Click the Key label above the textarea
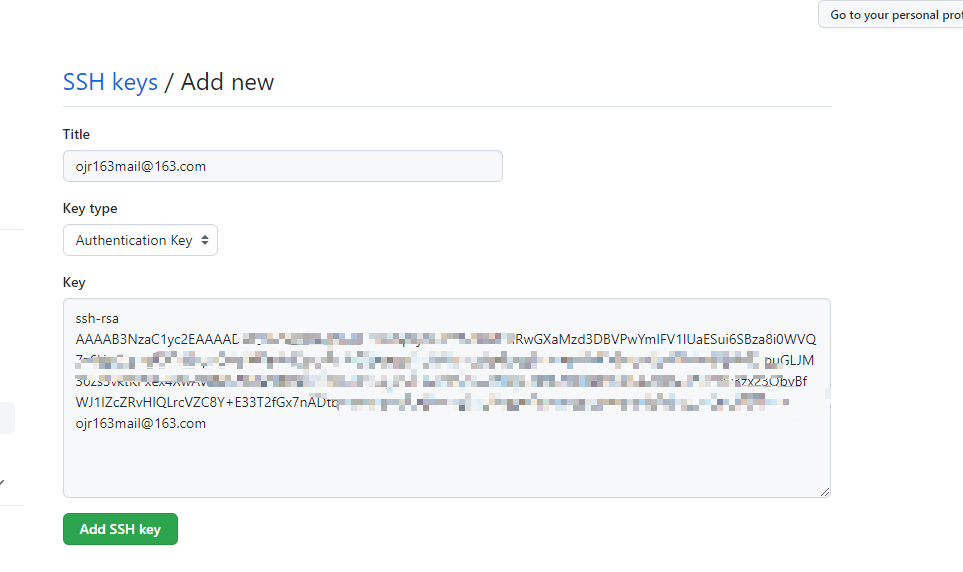The image size is (963, 572). pyautogui.click(x=74, y=282)
